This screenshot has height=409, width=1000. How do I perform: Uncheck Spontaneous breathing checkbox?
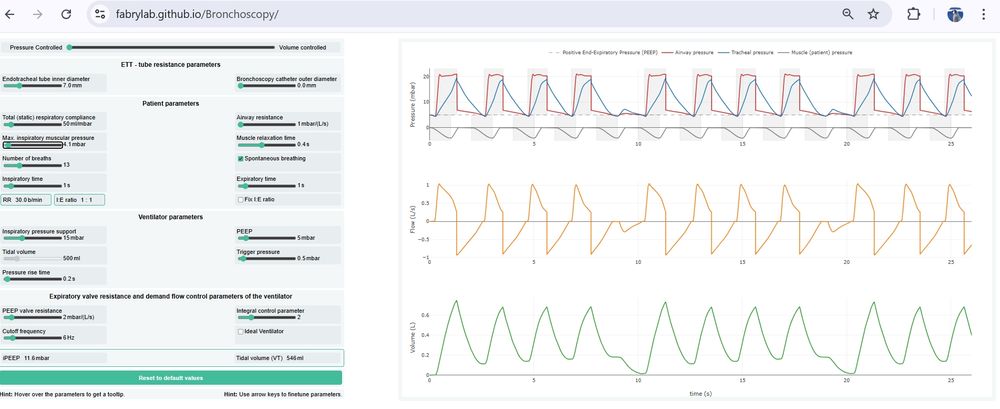coord(240,158)
